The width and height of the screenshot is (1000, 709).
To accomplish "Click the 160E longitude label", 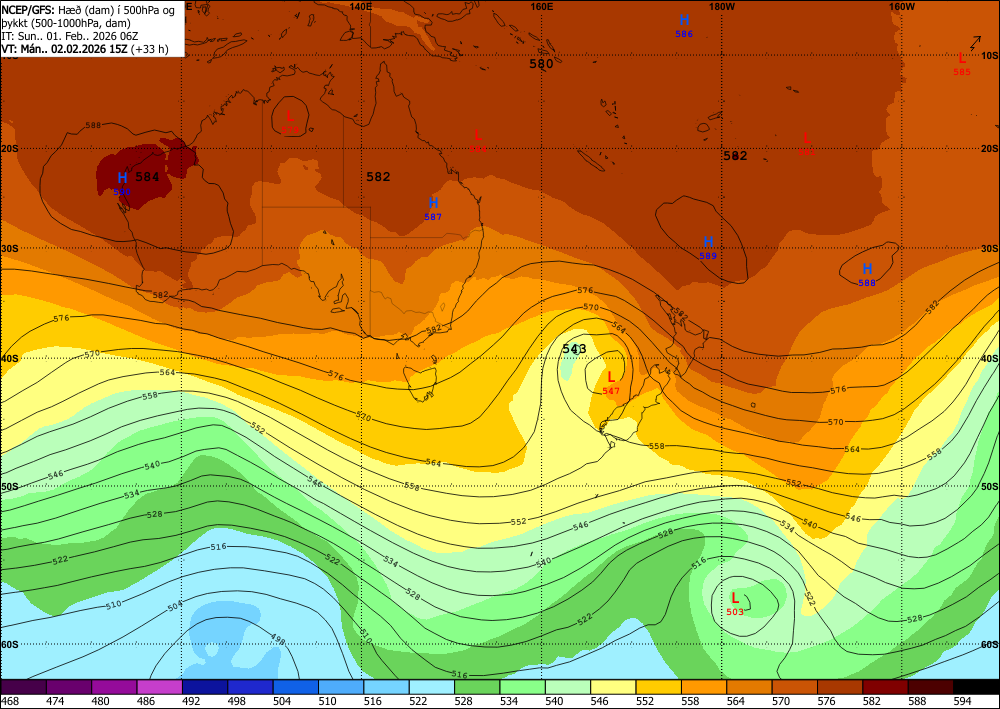I will (541, 6).
